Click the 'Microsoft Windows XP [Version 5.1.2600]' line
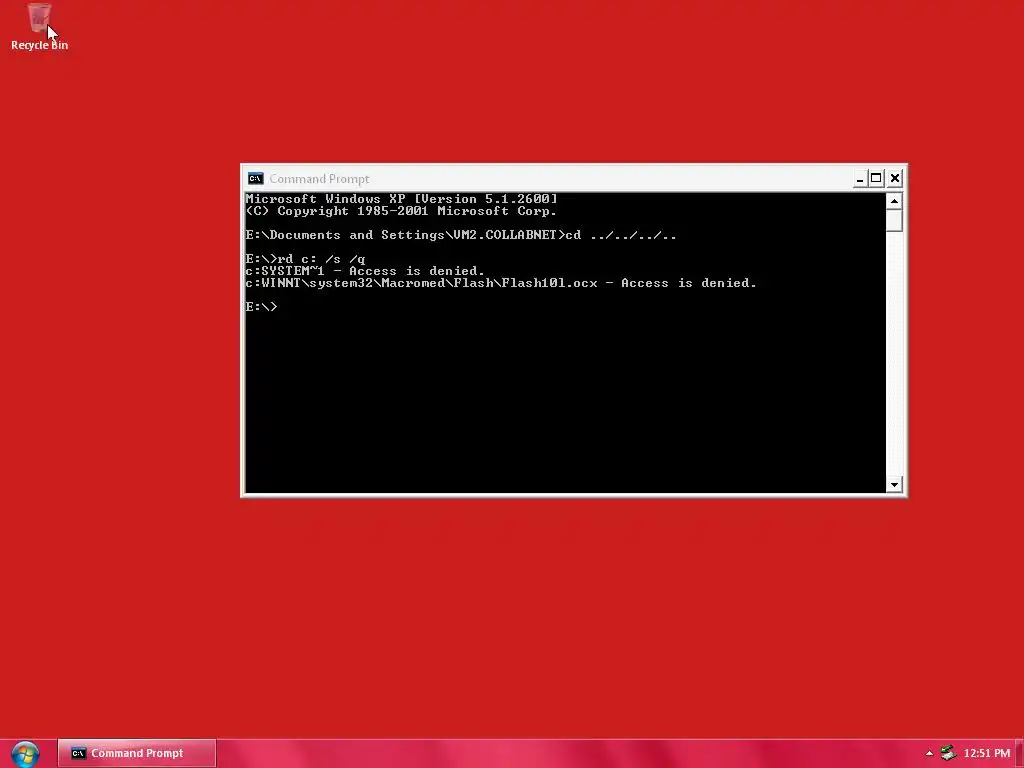Screen dimensions: 1024x768 tap(402, 199)
